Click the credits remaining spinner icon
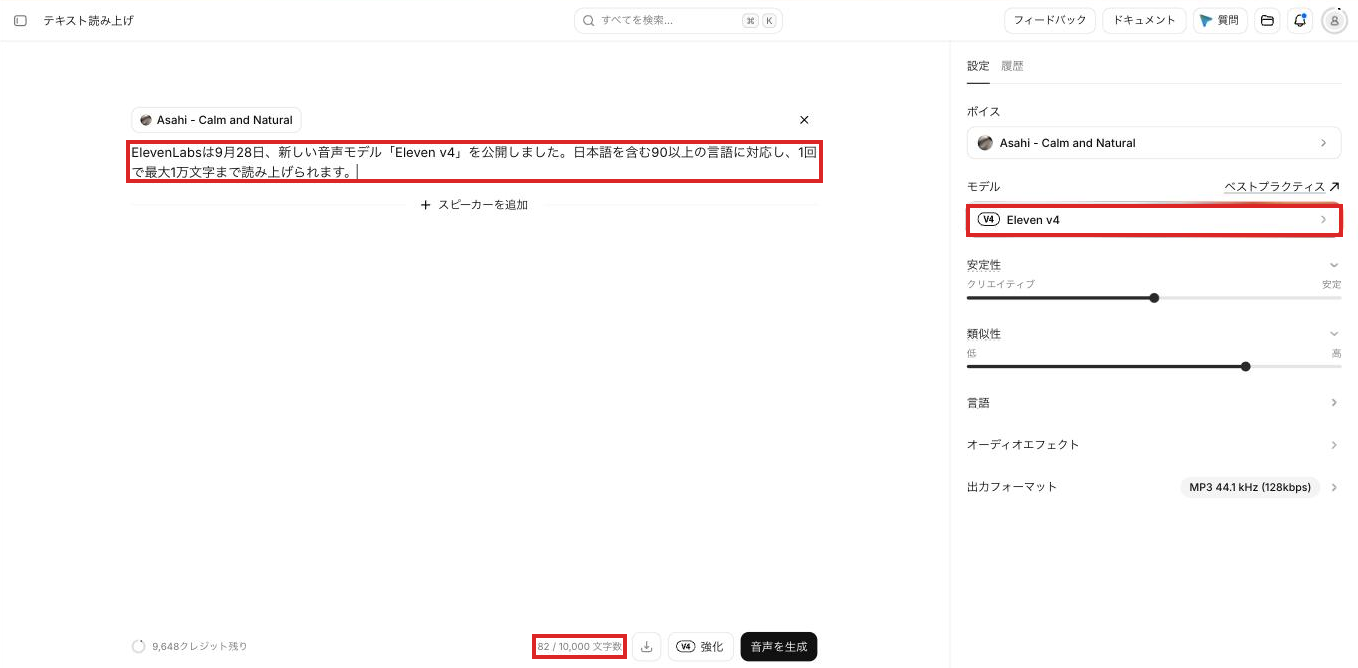 click(x=139, y=647)
